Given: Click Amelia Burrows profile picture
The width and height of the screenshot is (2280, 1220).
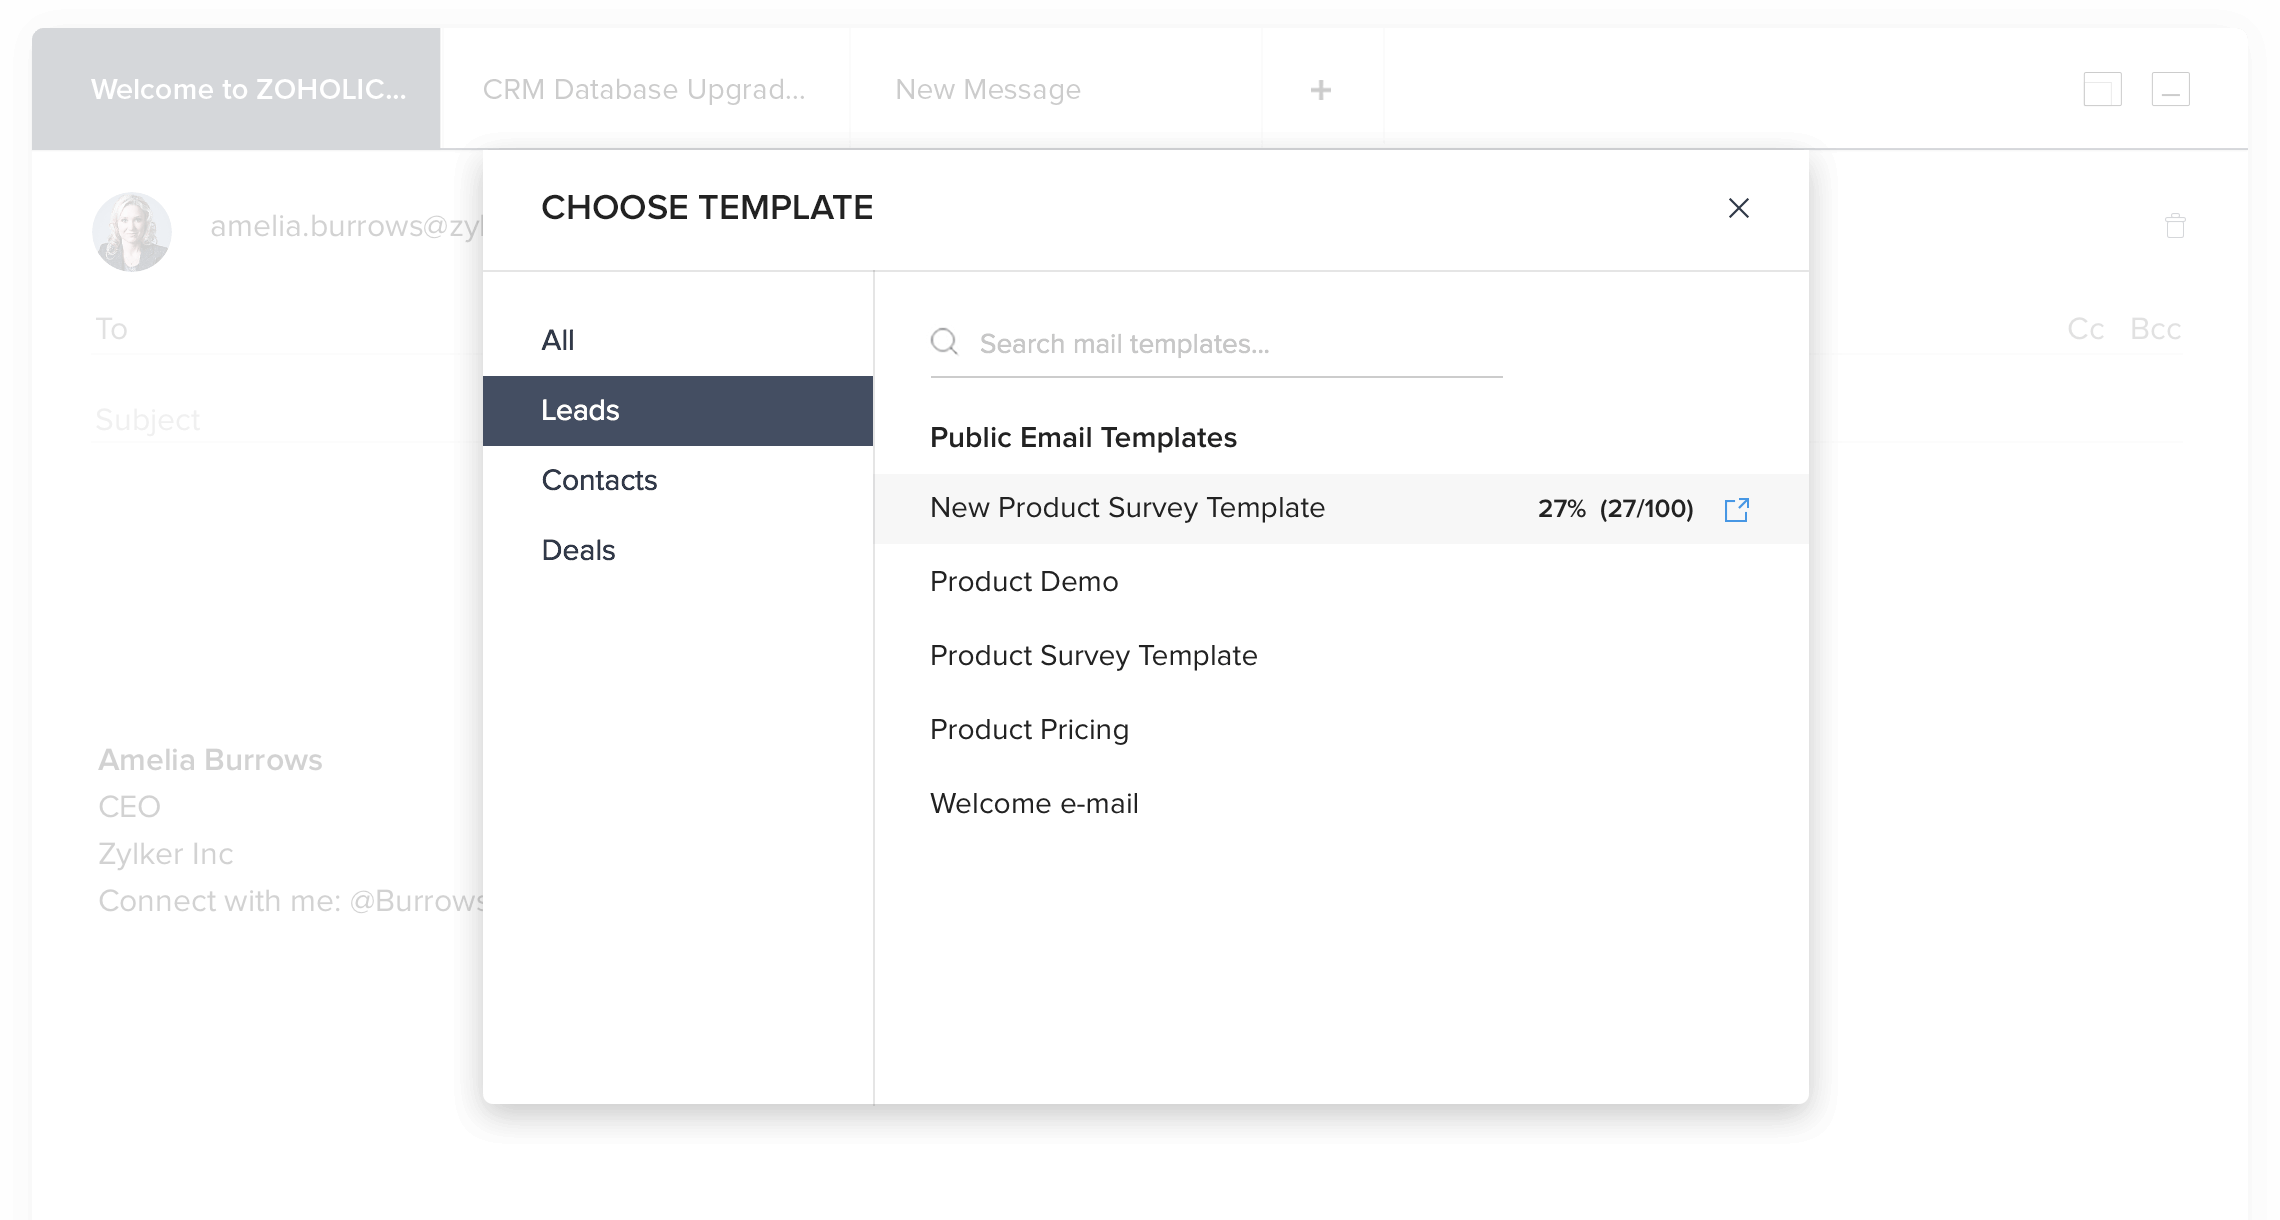Looking at the screenshot, I should pyautogui.click(x=129, y=231).
